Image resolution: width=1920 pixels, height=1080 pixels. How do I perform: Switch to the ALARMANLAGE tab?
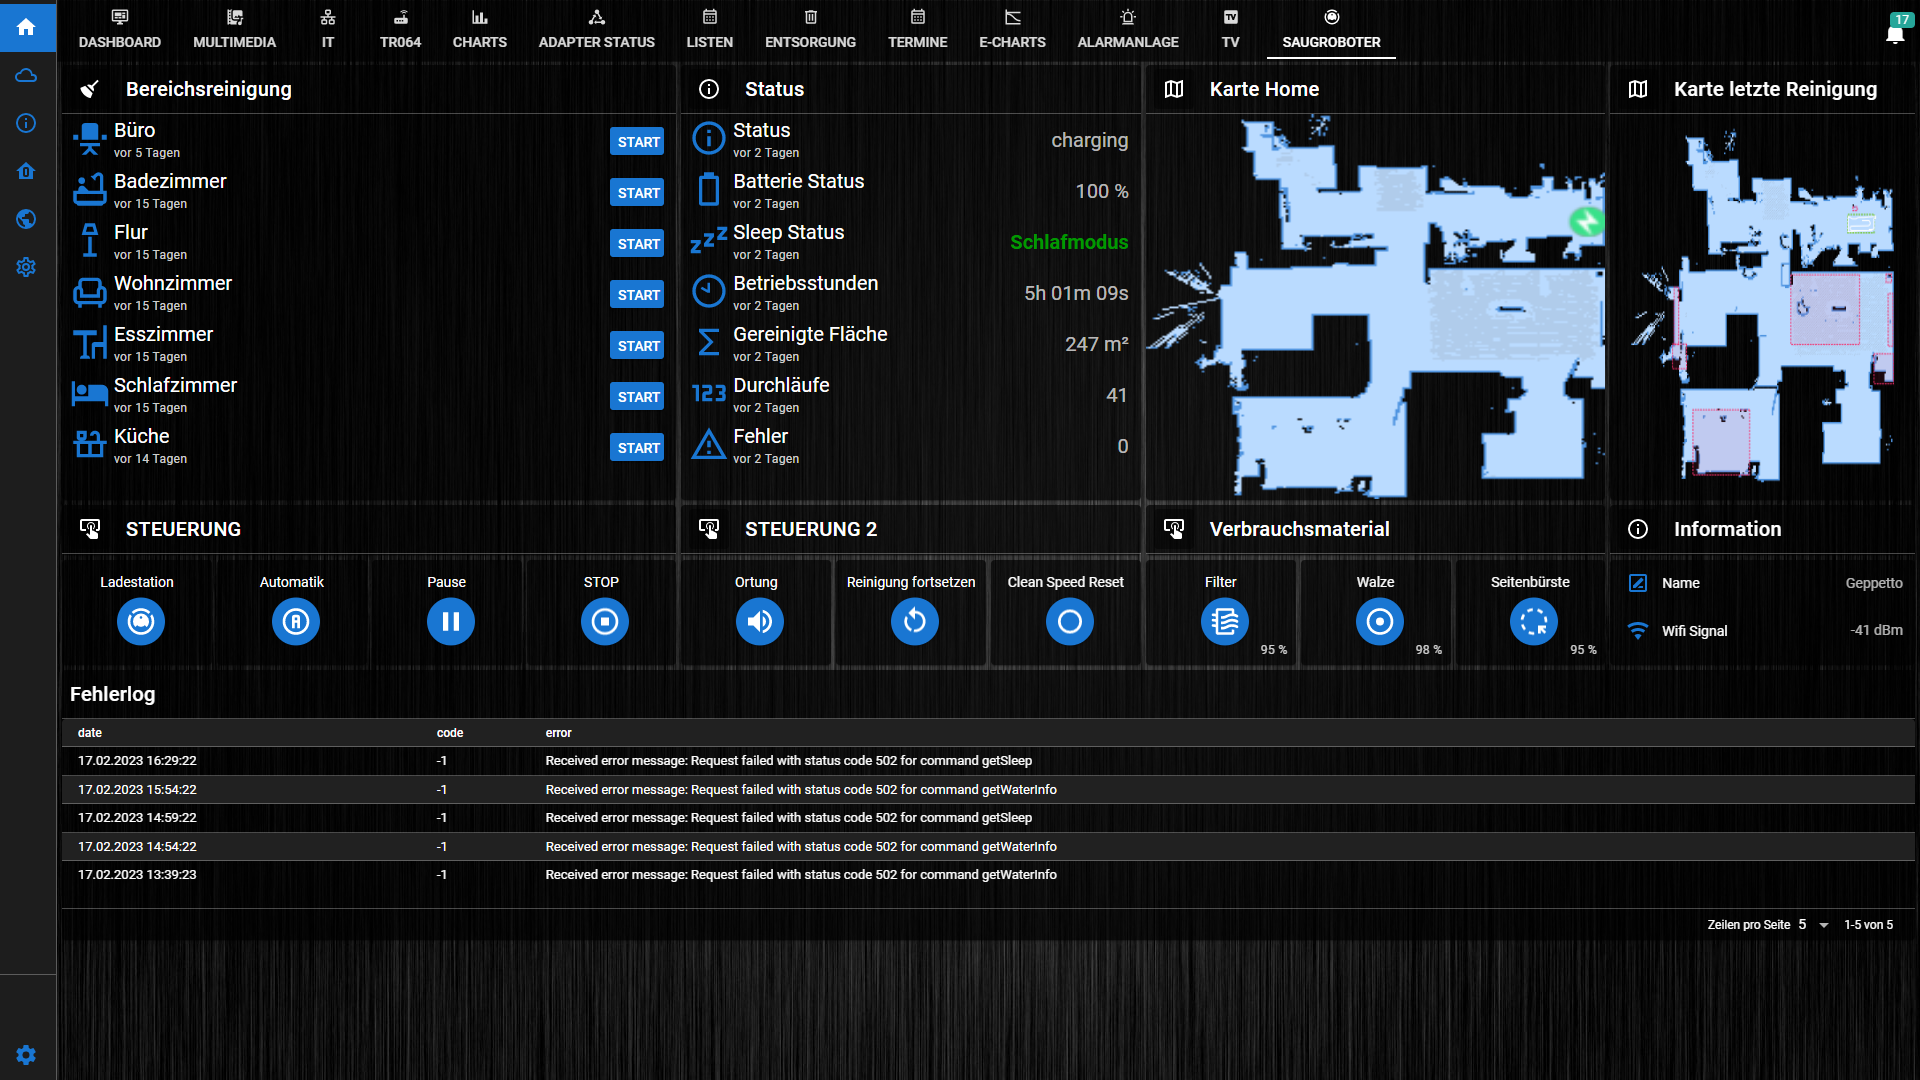[1128, 29]
